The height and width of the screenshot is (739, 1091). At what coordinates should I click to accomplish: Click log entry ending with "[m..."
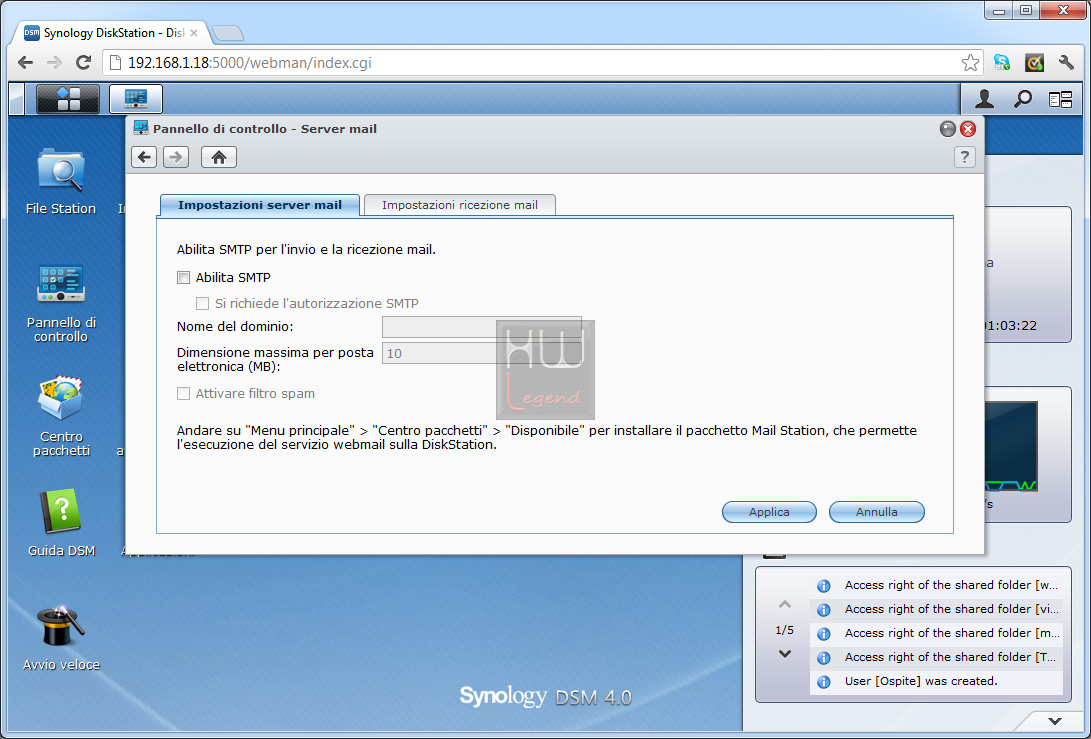[x=937, y=633]
